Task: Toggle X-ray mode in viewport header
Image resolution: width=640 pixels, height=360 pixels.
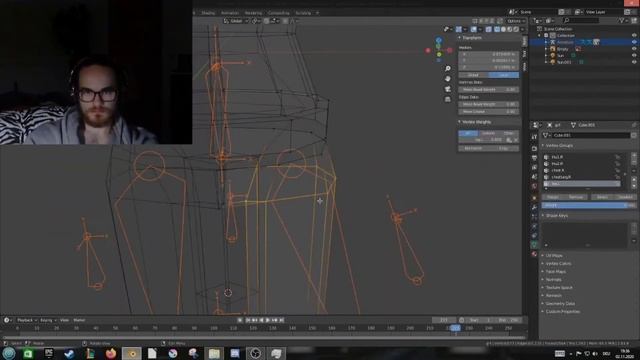Action: (x=489, y=29)
